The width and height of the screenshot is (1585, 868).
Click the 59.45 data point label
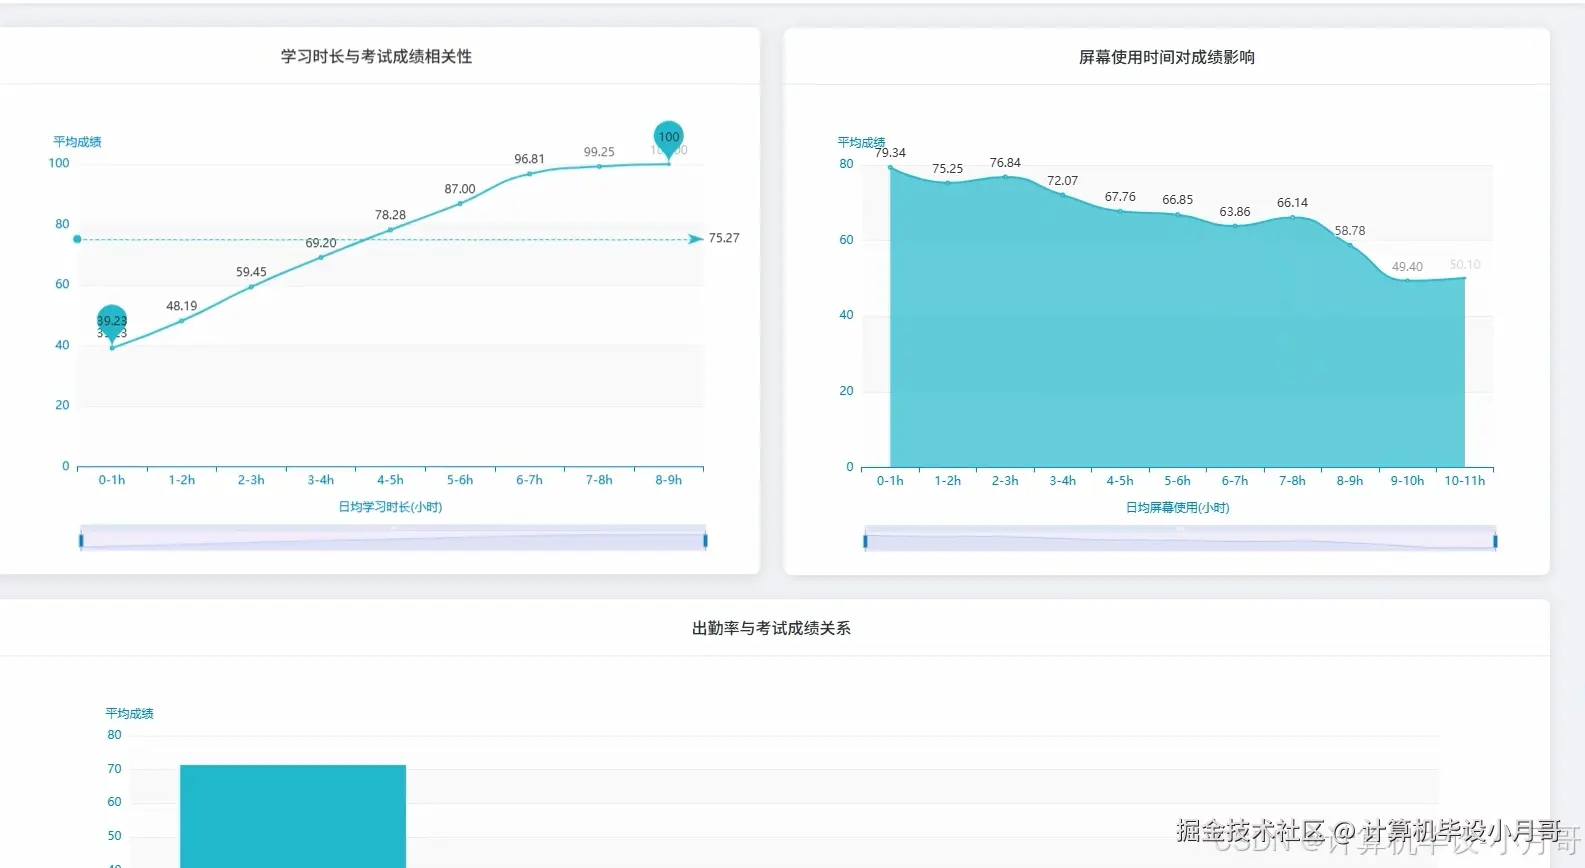click(x=251, y=272)
